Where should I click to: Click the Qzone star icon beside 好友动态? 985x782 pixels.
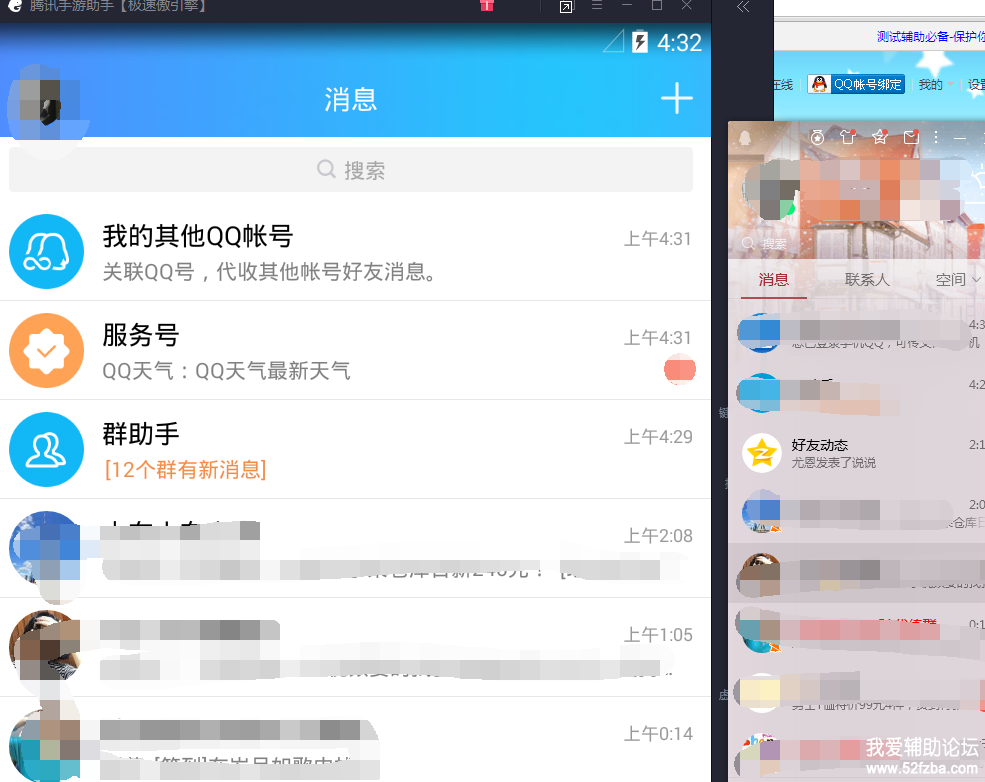(x=761, y=453)
